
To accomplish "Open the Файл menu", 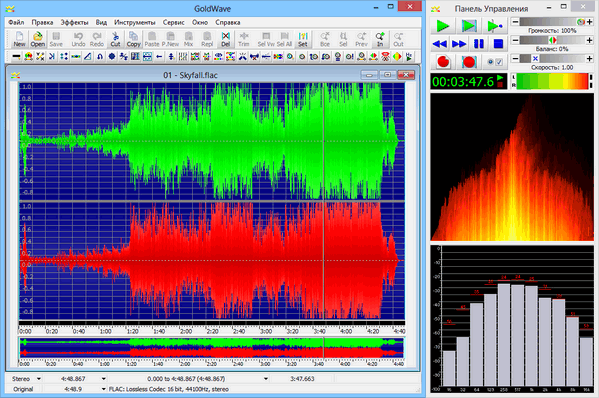I will (16, 23).
